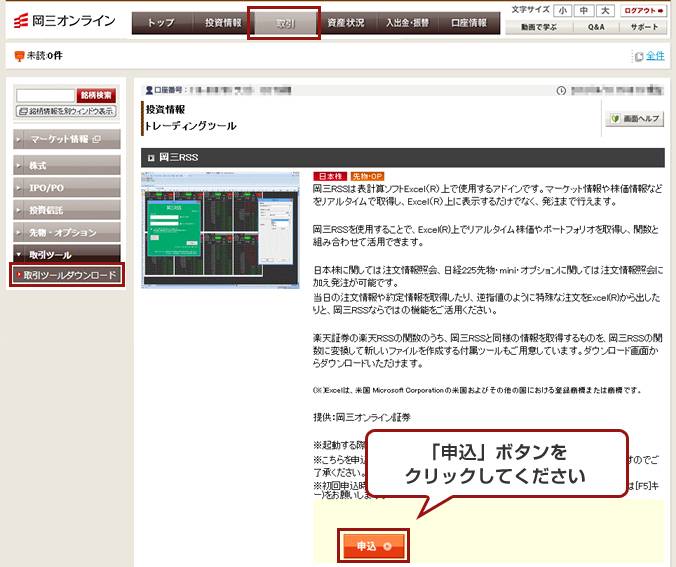Screen dimensions: 676x567
Task: Click the 提供:岡三オンライン証券 text
Action: coord(362,417)
